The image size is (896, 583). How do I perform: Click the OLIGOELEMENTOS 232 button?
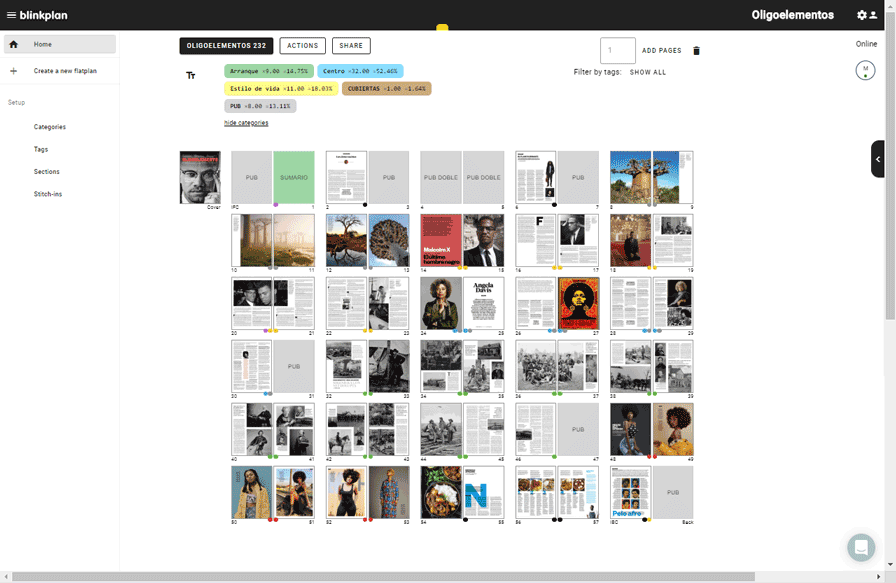click(x=226, y=46)
